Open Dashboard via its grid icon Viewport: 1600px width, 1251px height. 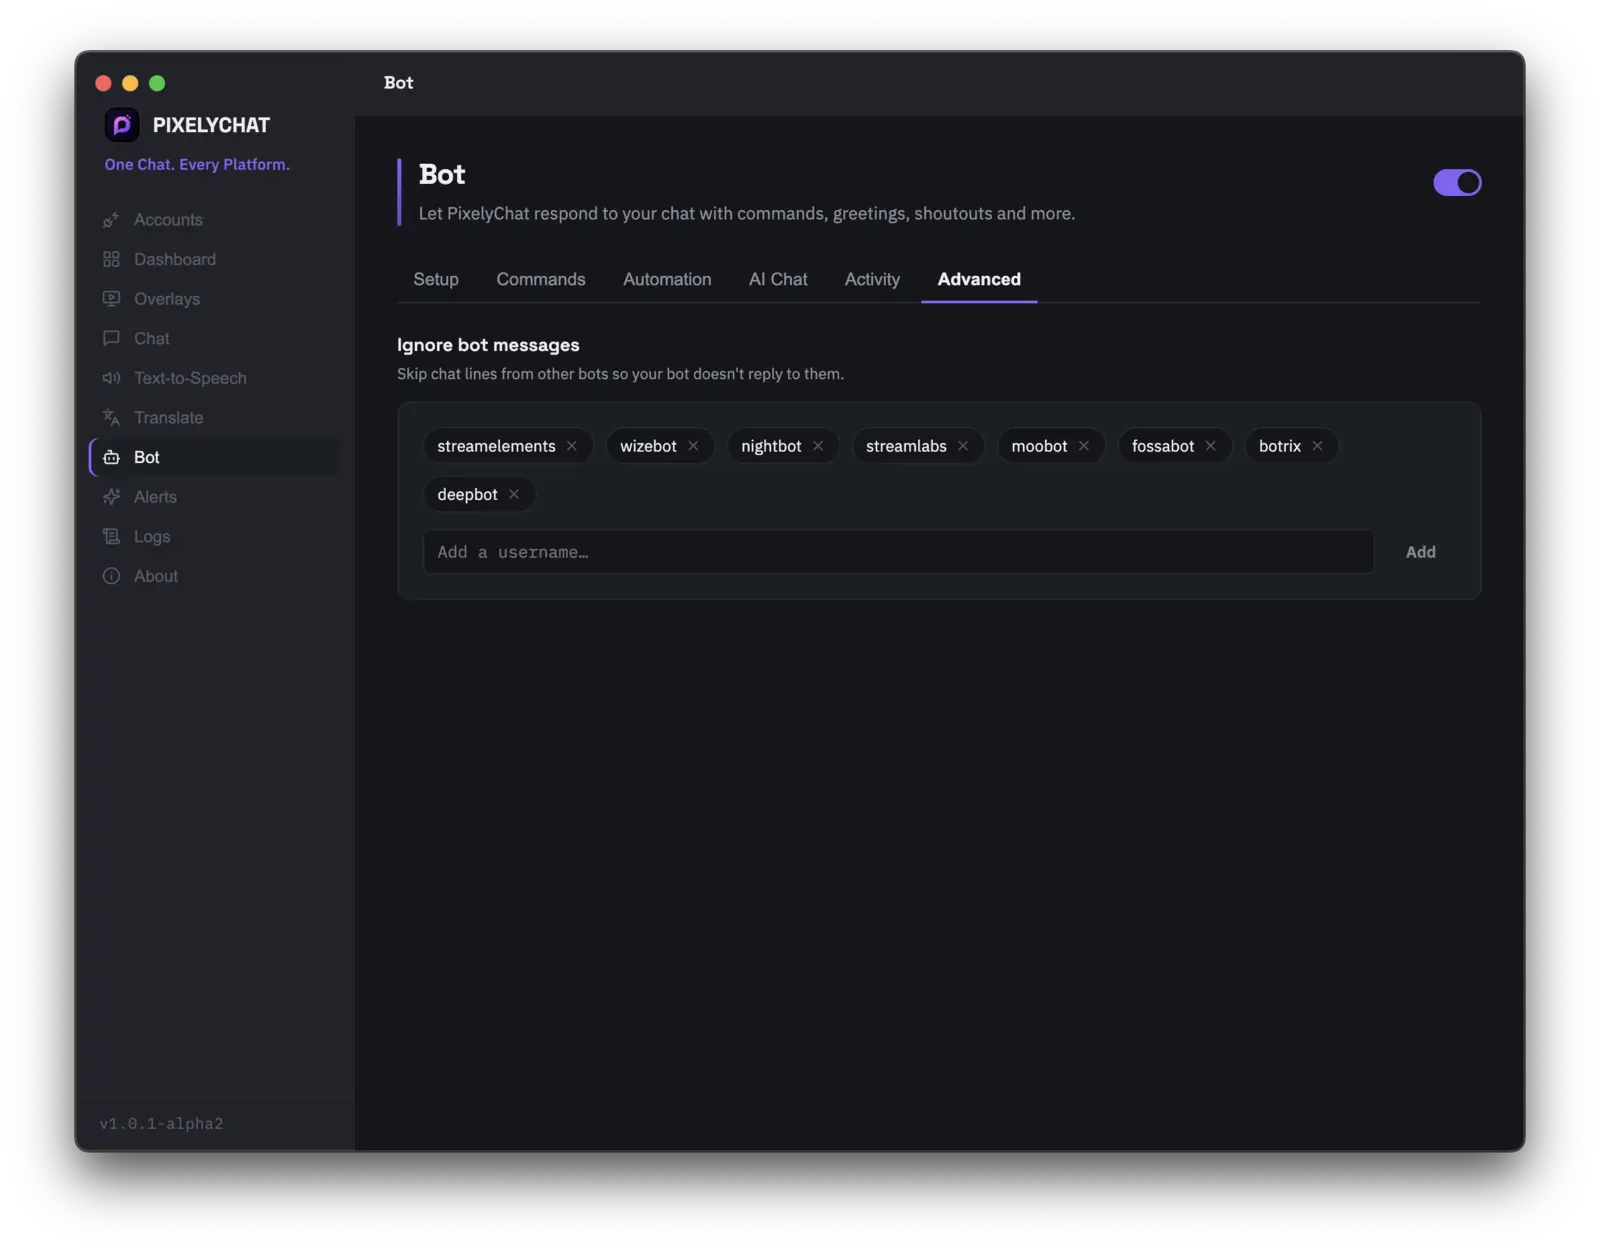(111, 260)
